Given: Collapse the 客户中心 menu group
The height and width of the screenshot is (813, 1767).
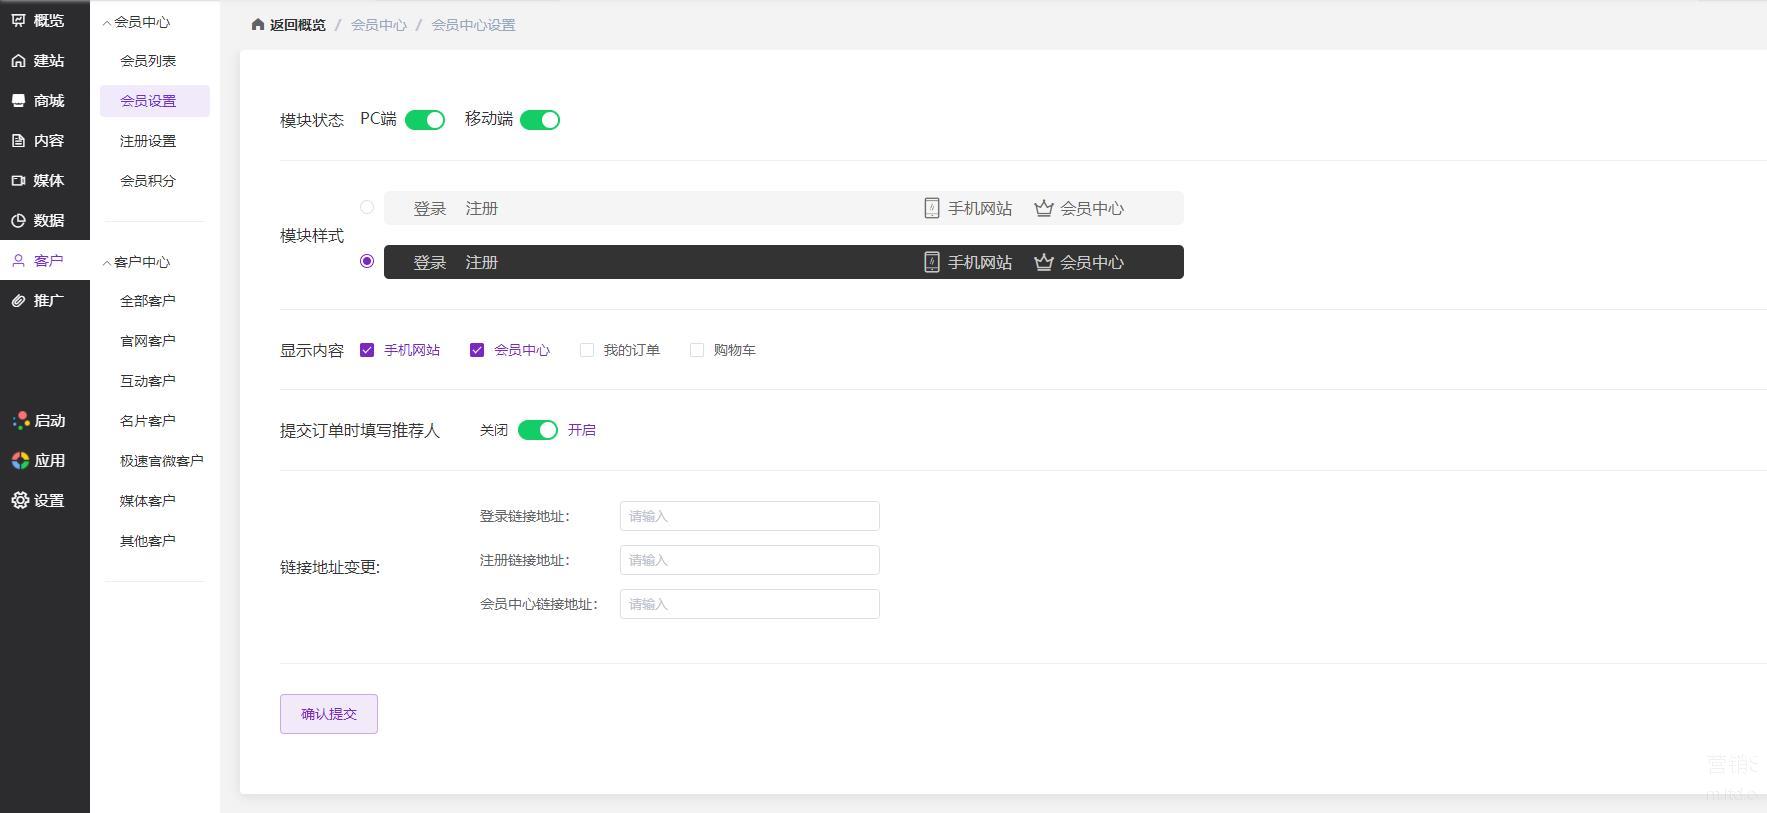Looking at the screenshot, I should [107, 262].
